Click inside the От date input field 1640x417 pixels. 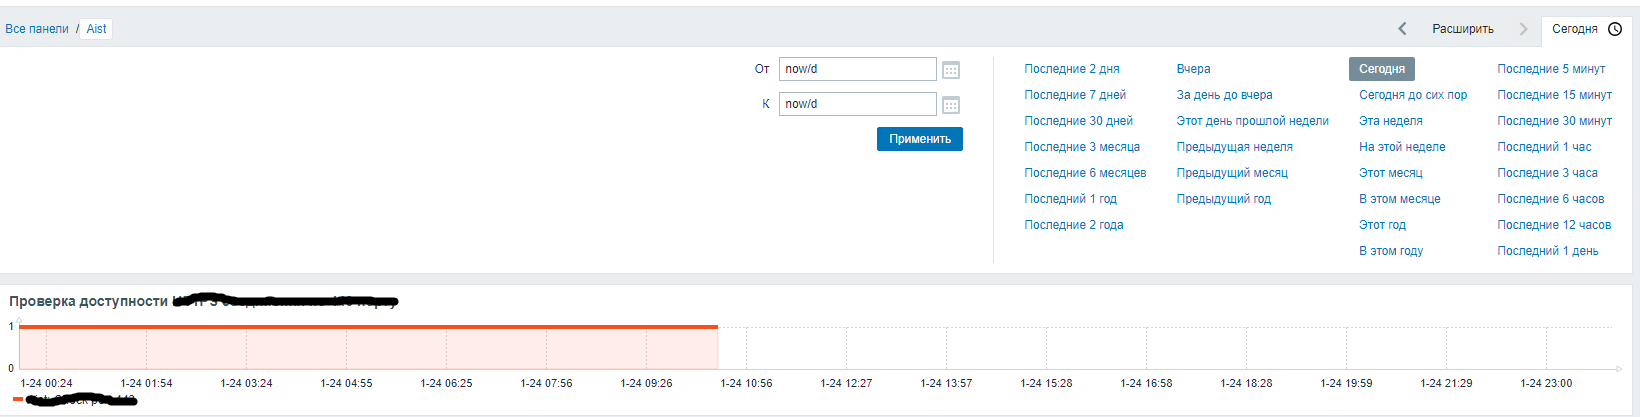coord(857,69)
